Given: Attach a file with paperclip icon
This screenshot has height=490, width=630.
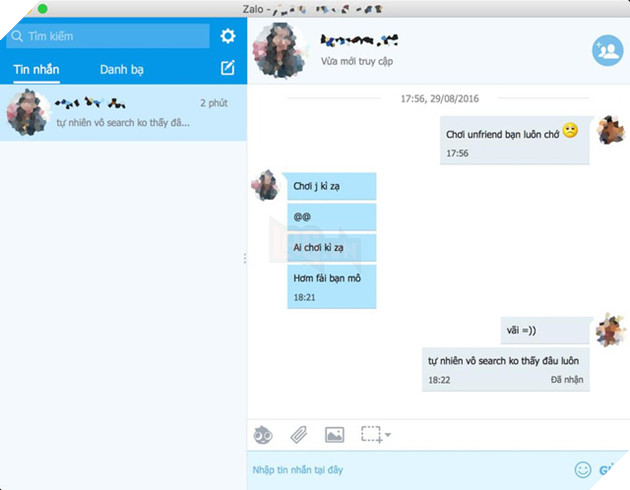Looking at the screenshot, I should point(298,434).
